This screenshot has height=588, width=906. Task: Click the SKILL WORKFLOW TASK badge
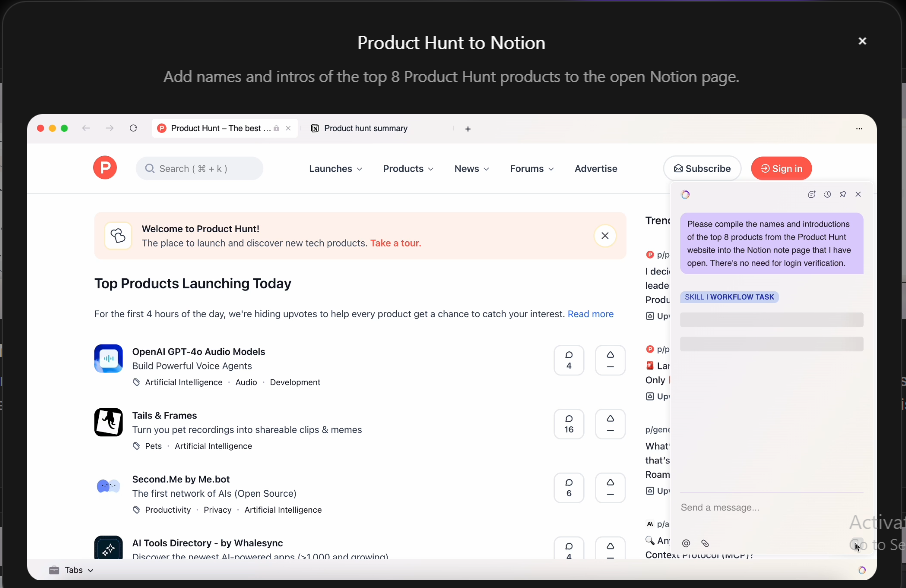(x=729, y=296)
